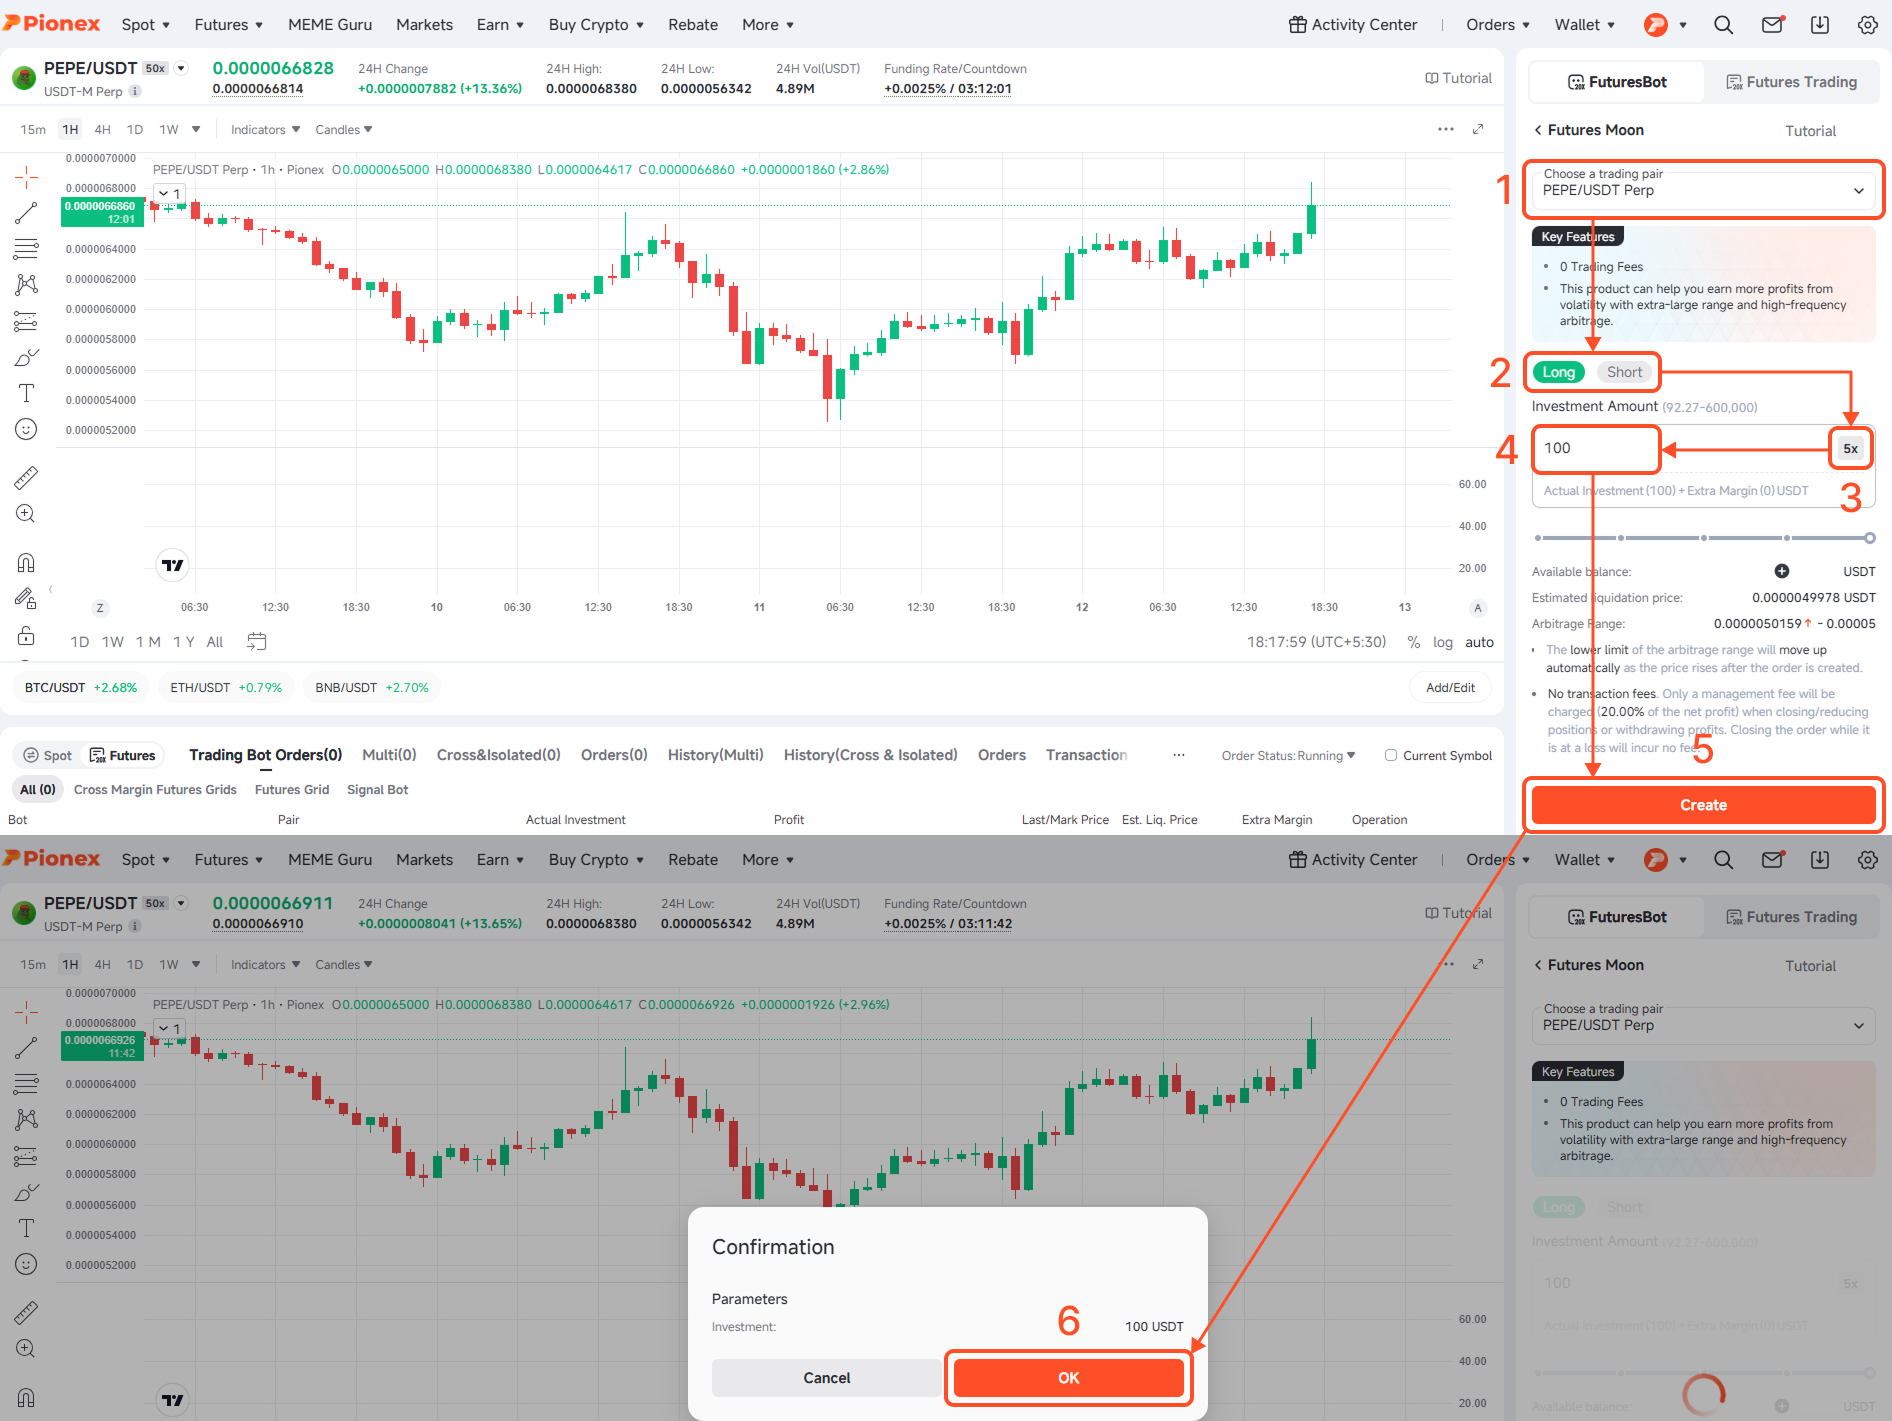Switch to Futures Trading tab in top panel
The width and height of the screenshot is (1892, 1421).
tap(1791, 82)
